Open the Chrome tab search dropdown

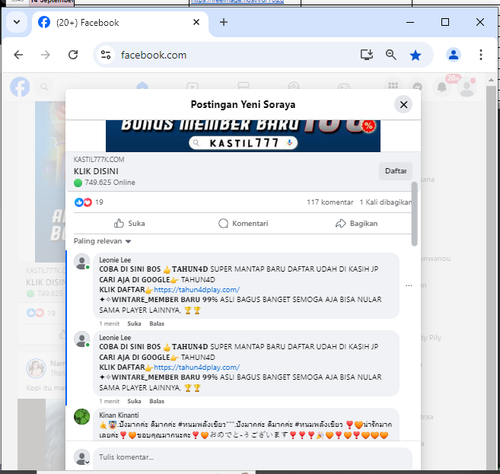(x=17, y=22)
